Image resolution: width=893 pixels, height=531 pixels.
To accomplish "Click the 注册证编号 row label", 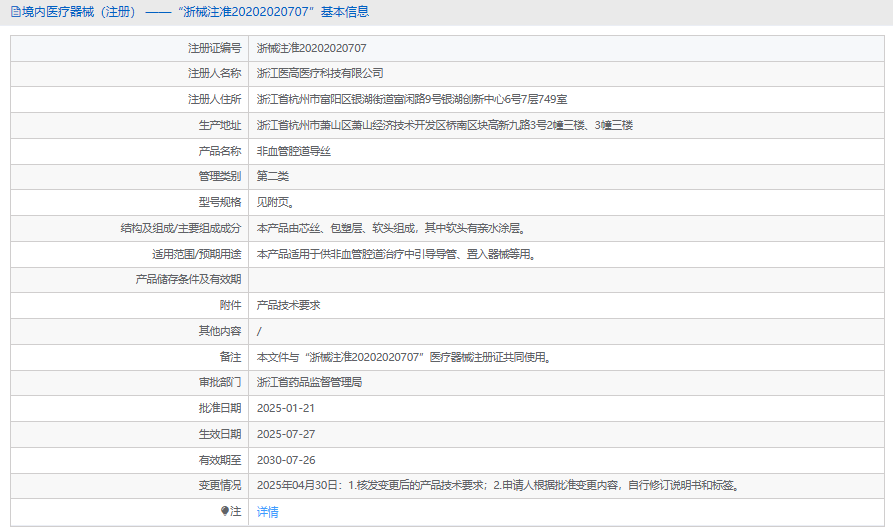I will pyautogui.click(x=215, y=48).
